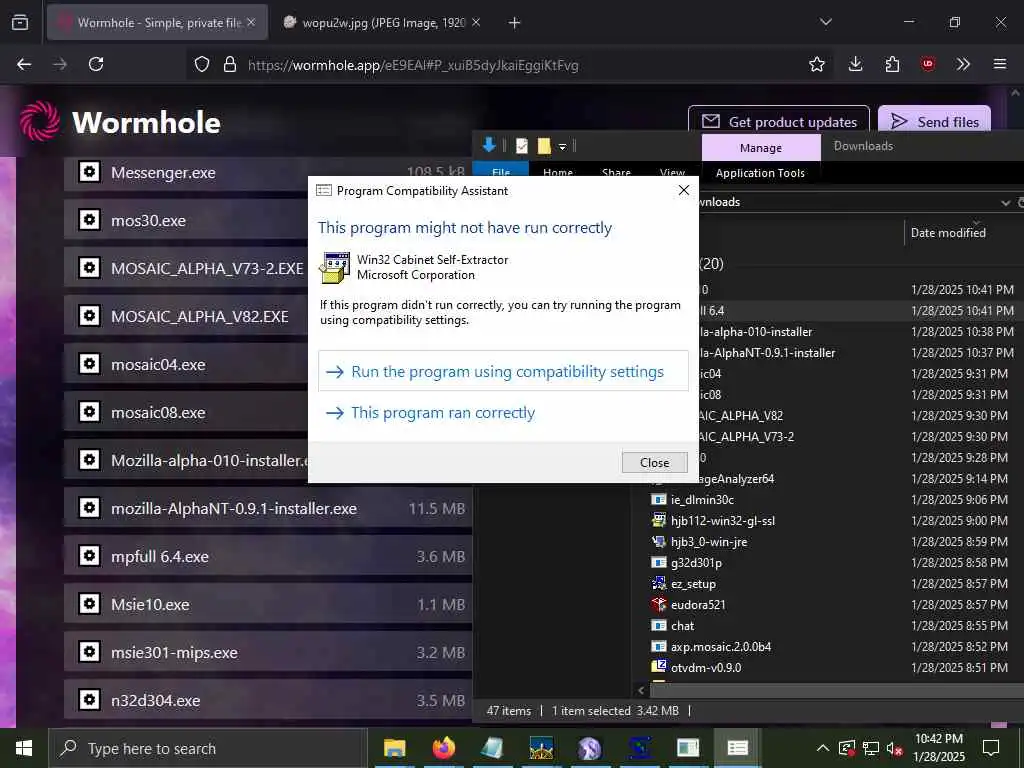The image size is (1024, 768).
Task: Click msie301-mips.exe file icon
Action: pyautogui.click(x=89, y=652)
